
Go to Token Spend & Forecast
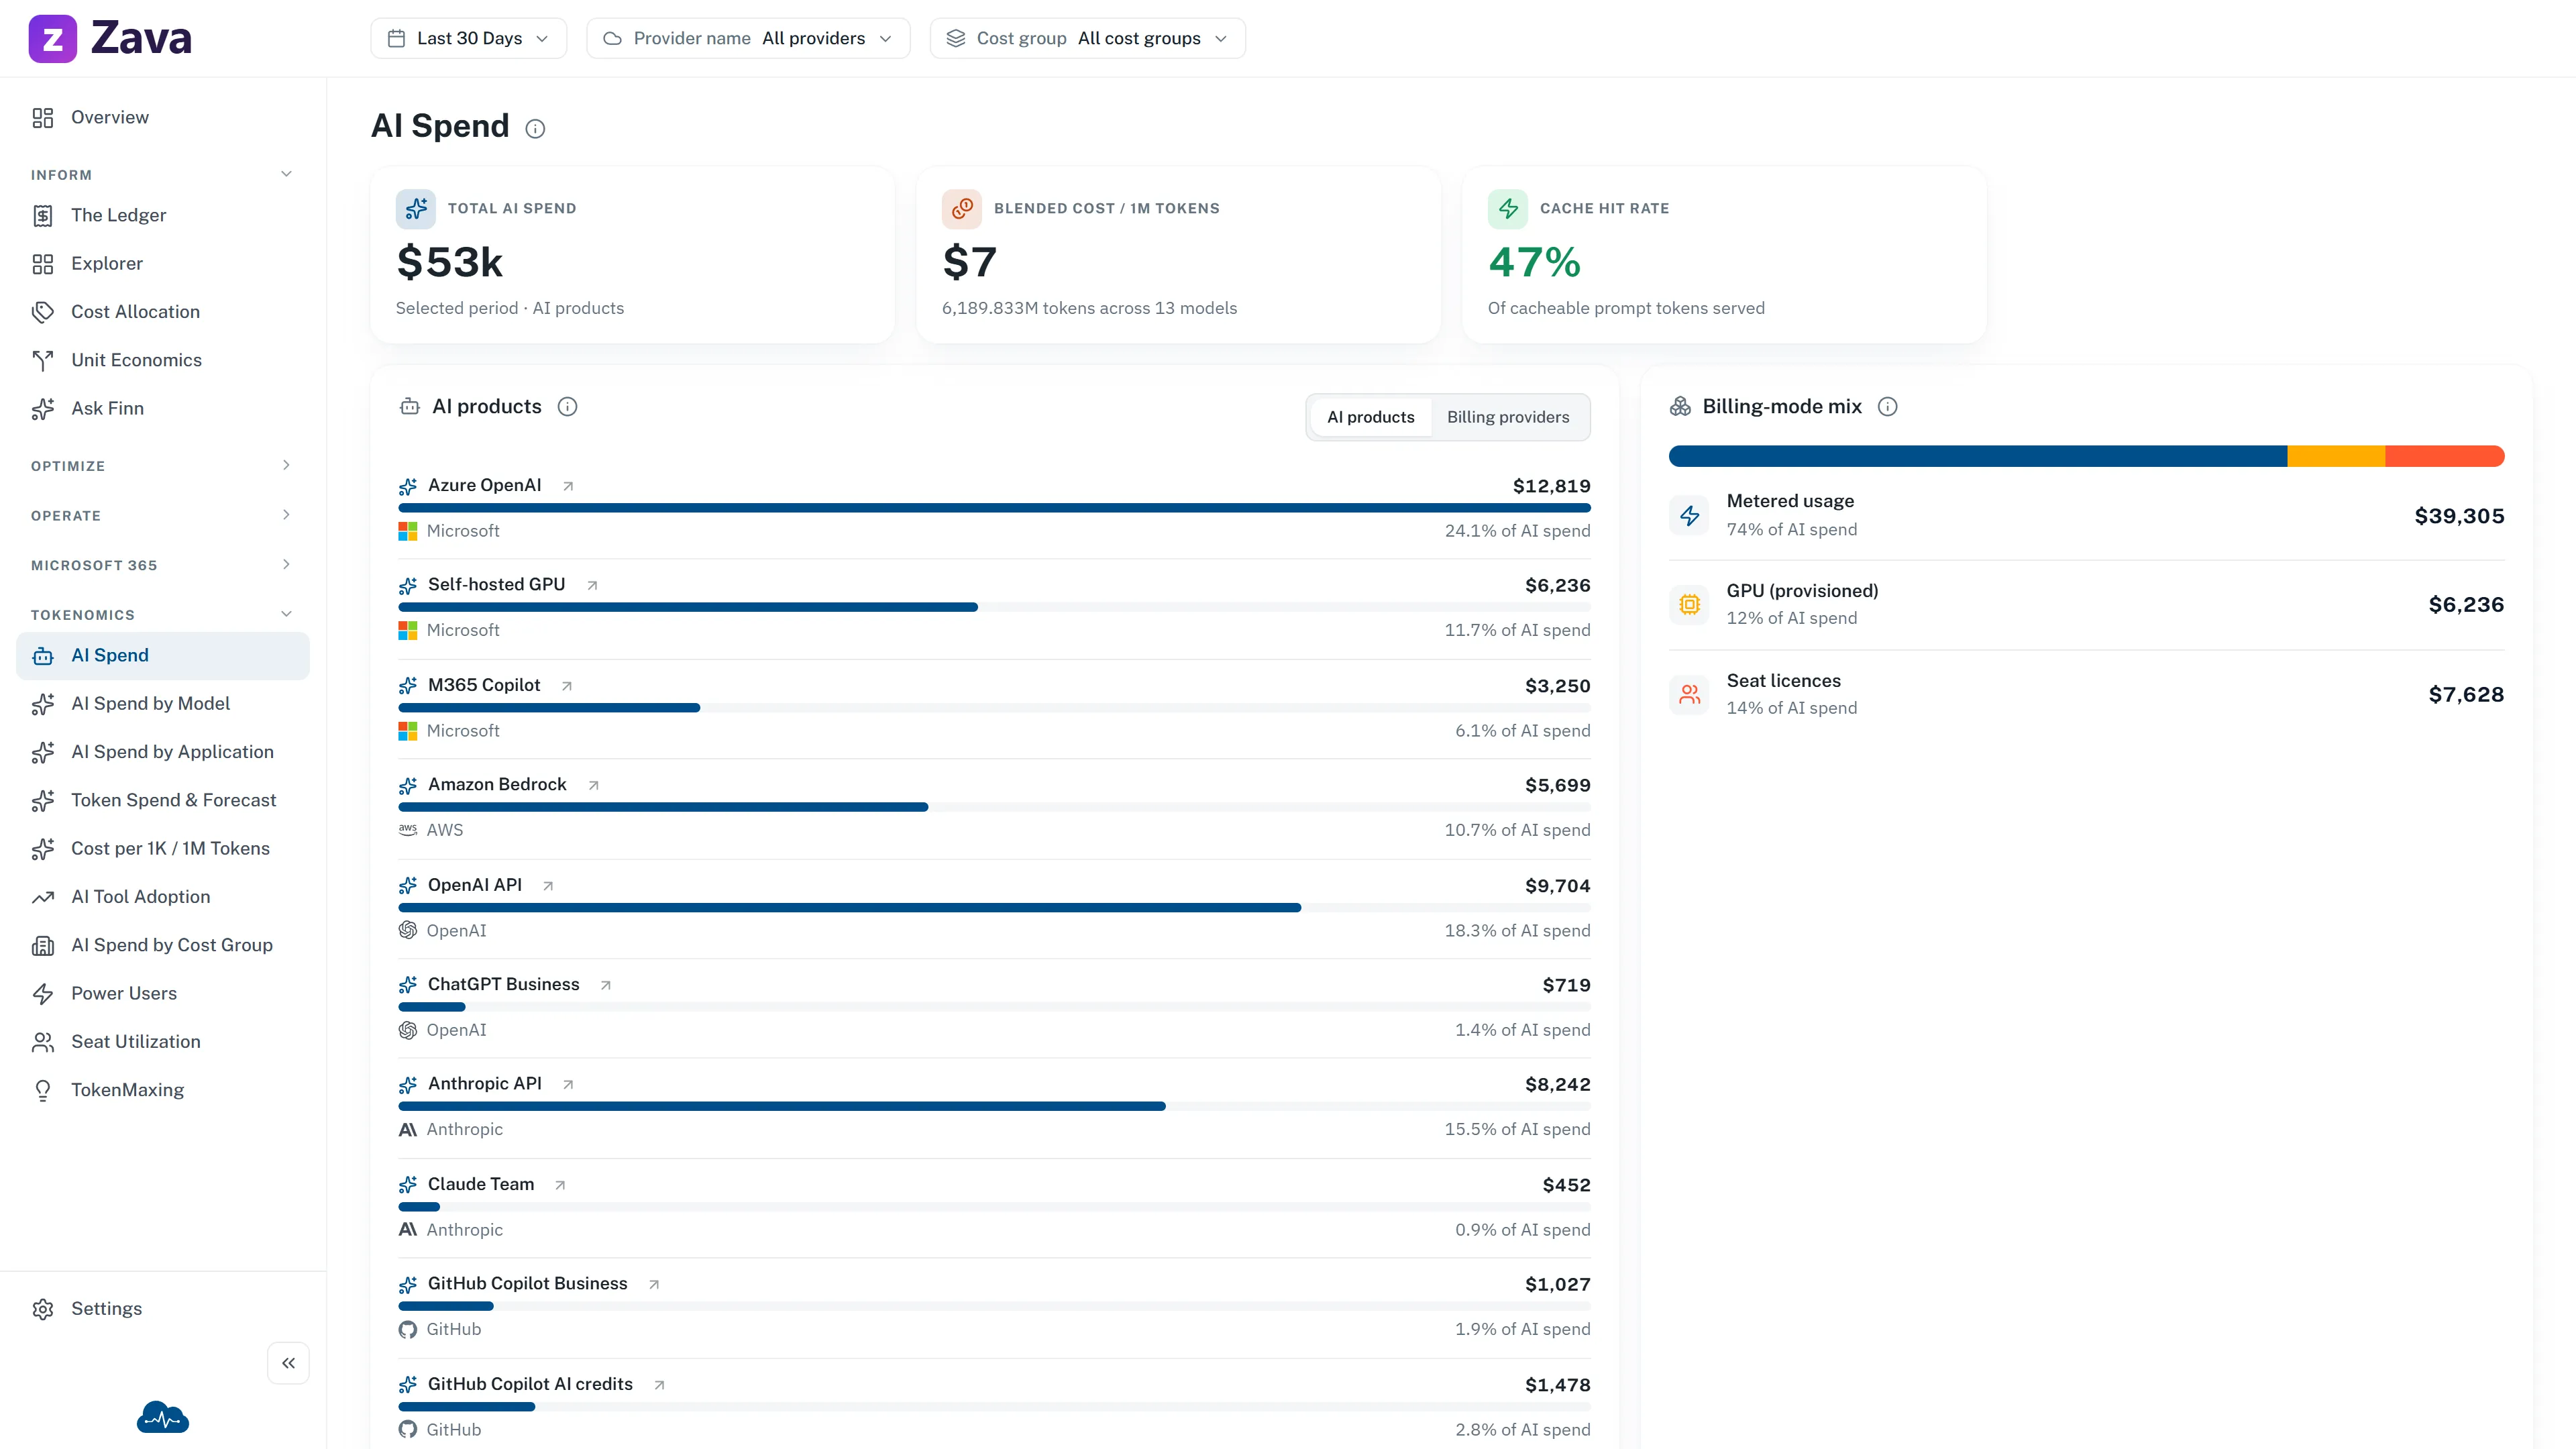[163, 801]
